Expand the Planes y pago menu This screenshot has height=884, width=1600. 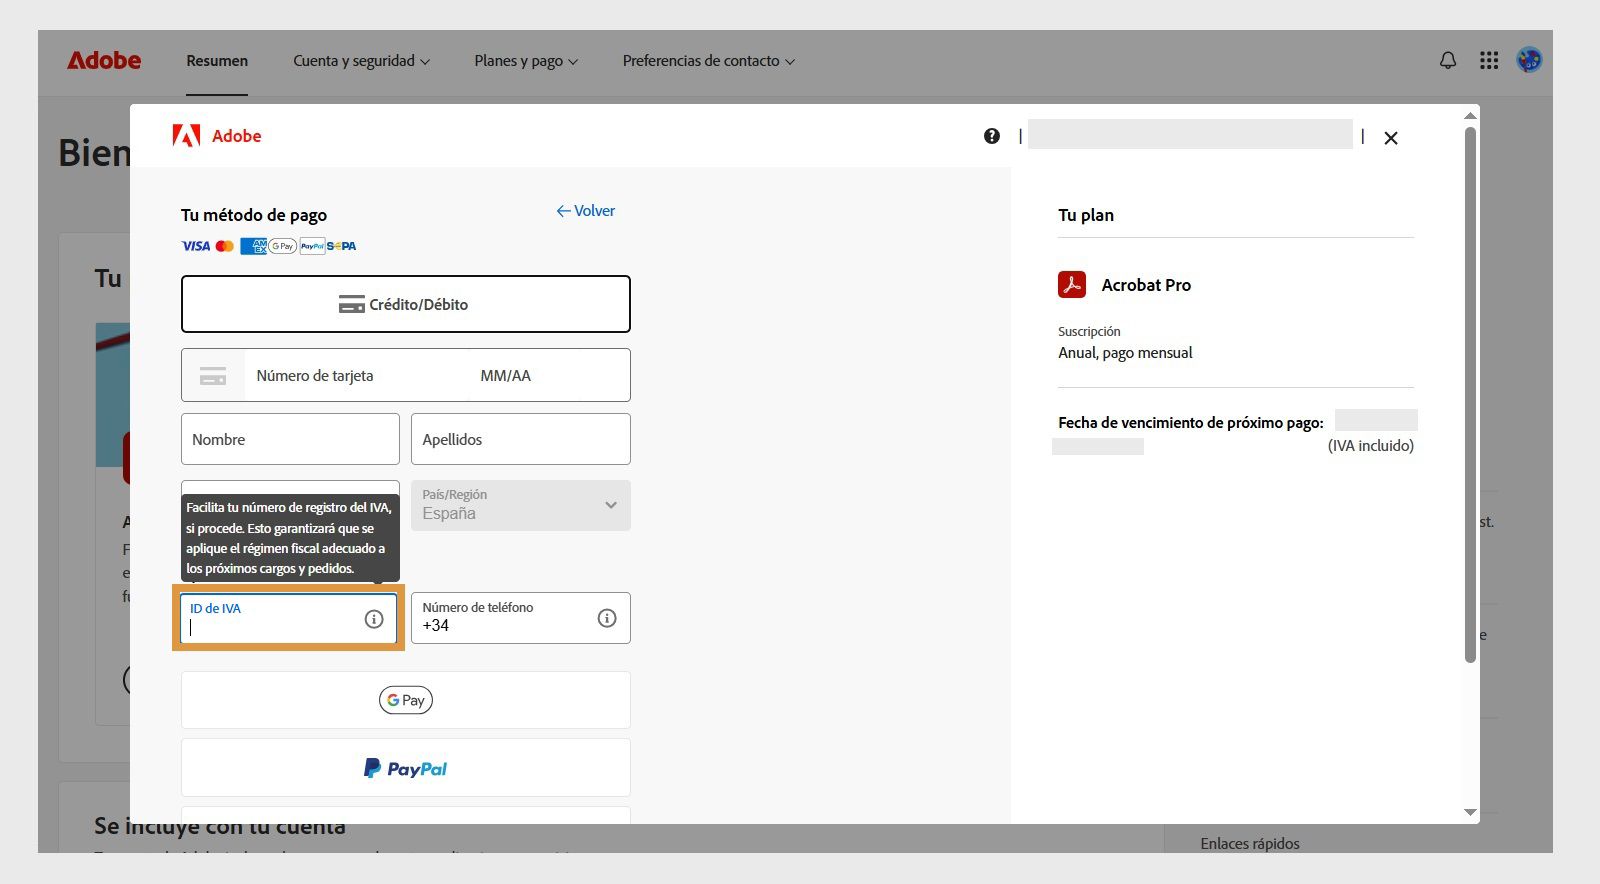(x=526, y=61)
